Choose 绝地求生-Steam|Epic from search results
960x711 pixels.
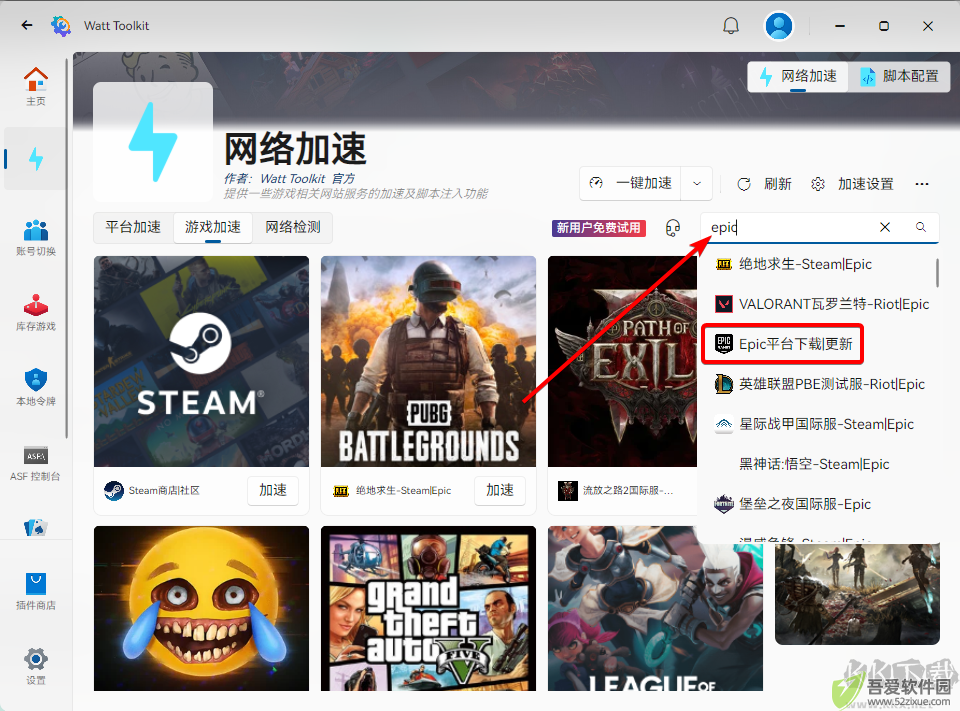tap(817, 264)
